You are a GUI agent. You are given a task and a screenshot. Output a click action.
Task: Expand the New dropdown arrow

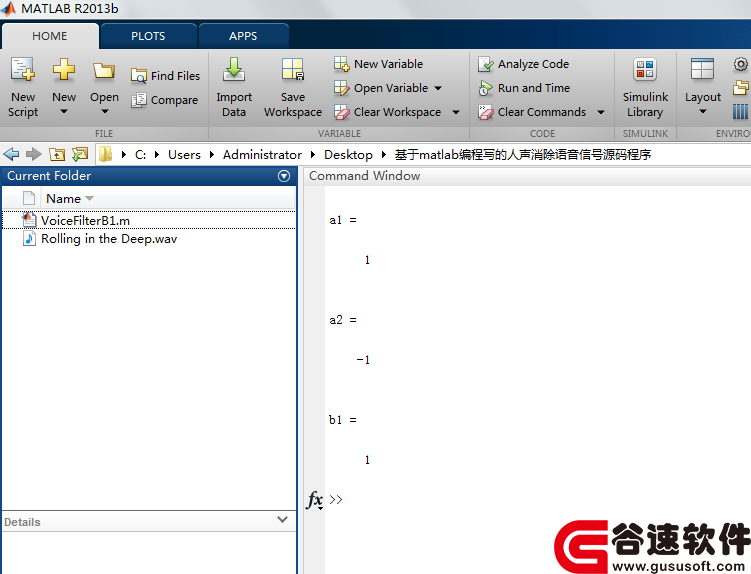pyautogui.click(x=64, y=112)
